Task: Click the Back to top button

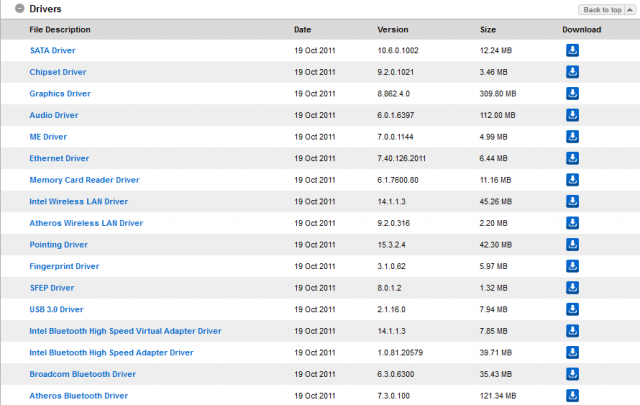Action: click(607, 10)
